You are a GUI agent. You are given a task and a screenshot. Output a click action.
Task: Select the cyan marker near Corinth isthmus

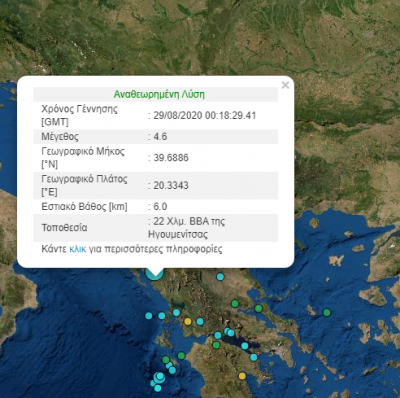[x=254, y=357]
